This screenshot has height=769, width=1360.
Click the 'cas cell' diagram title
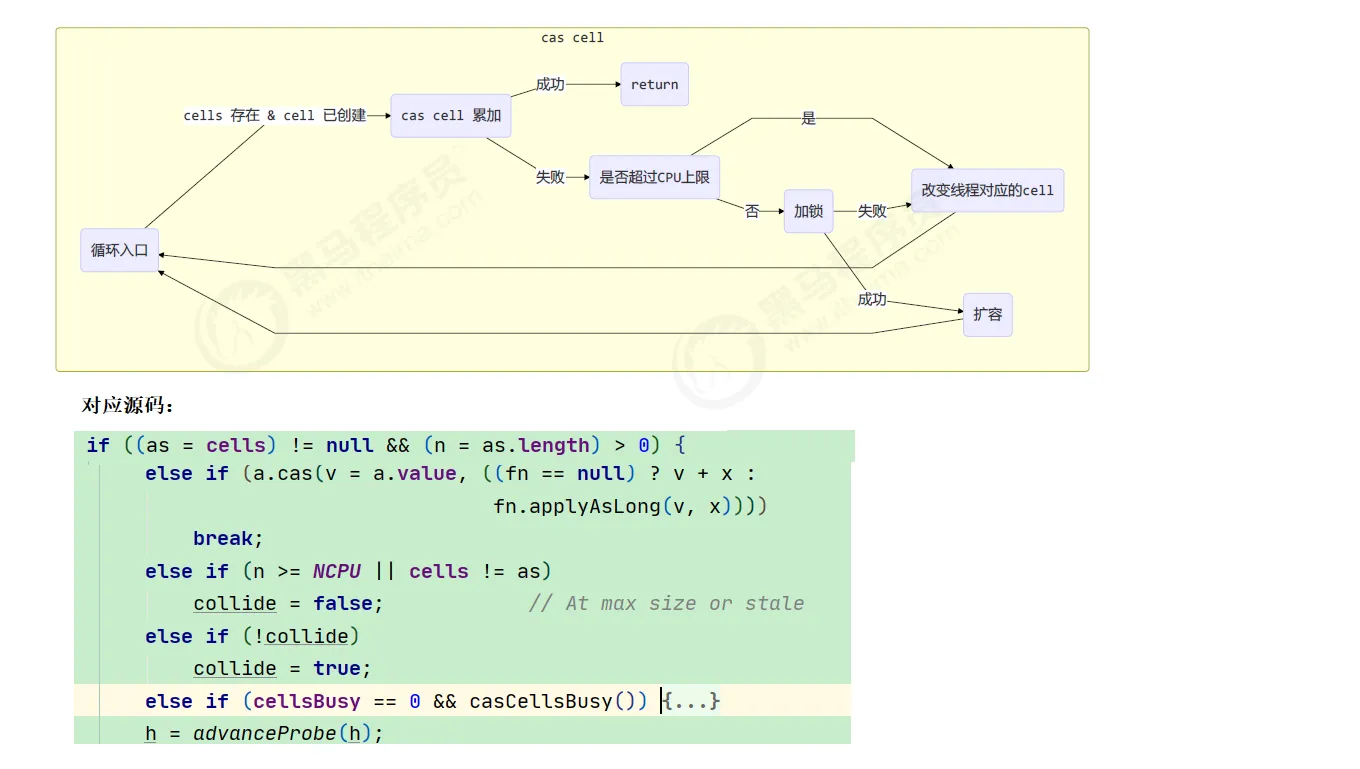pos(573,37)
